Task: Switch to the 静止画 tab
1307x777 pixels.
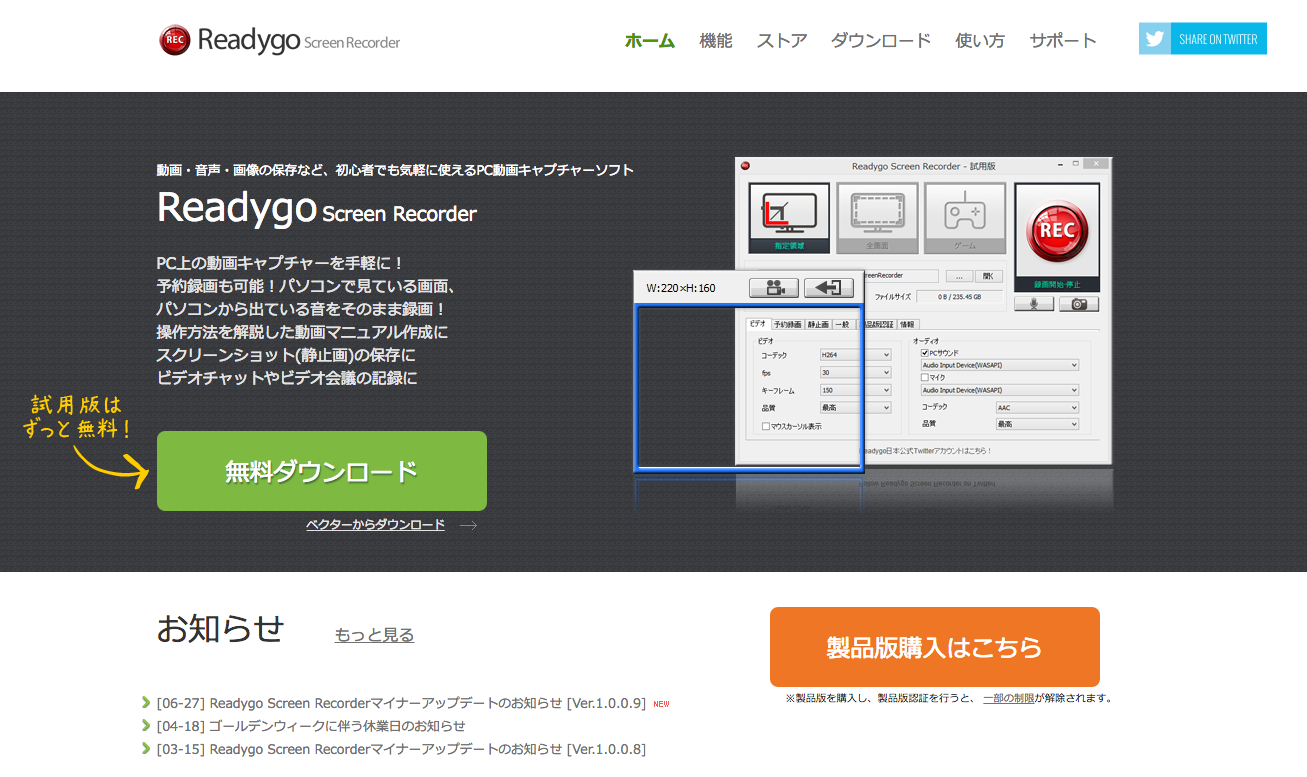Action: [818, 324]
